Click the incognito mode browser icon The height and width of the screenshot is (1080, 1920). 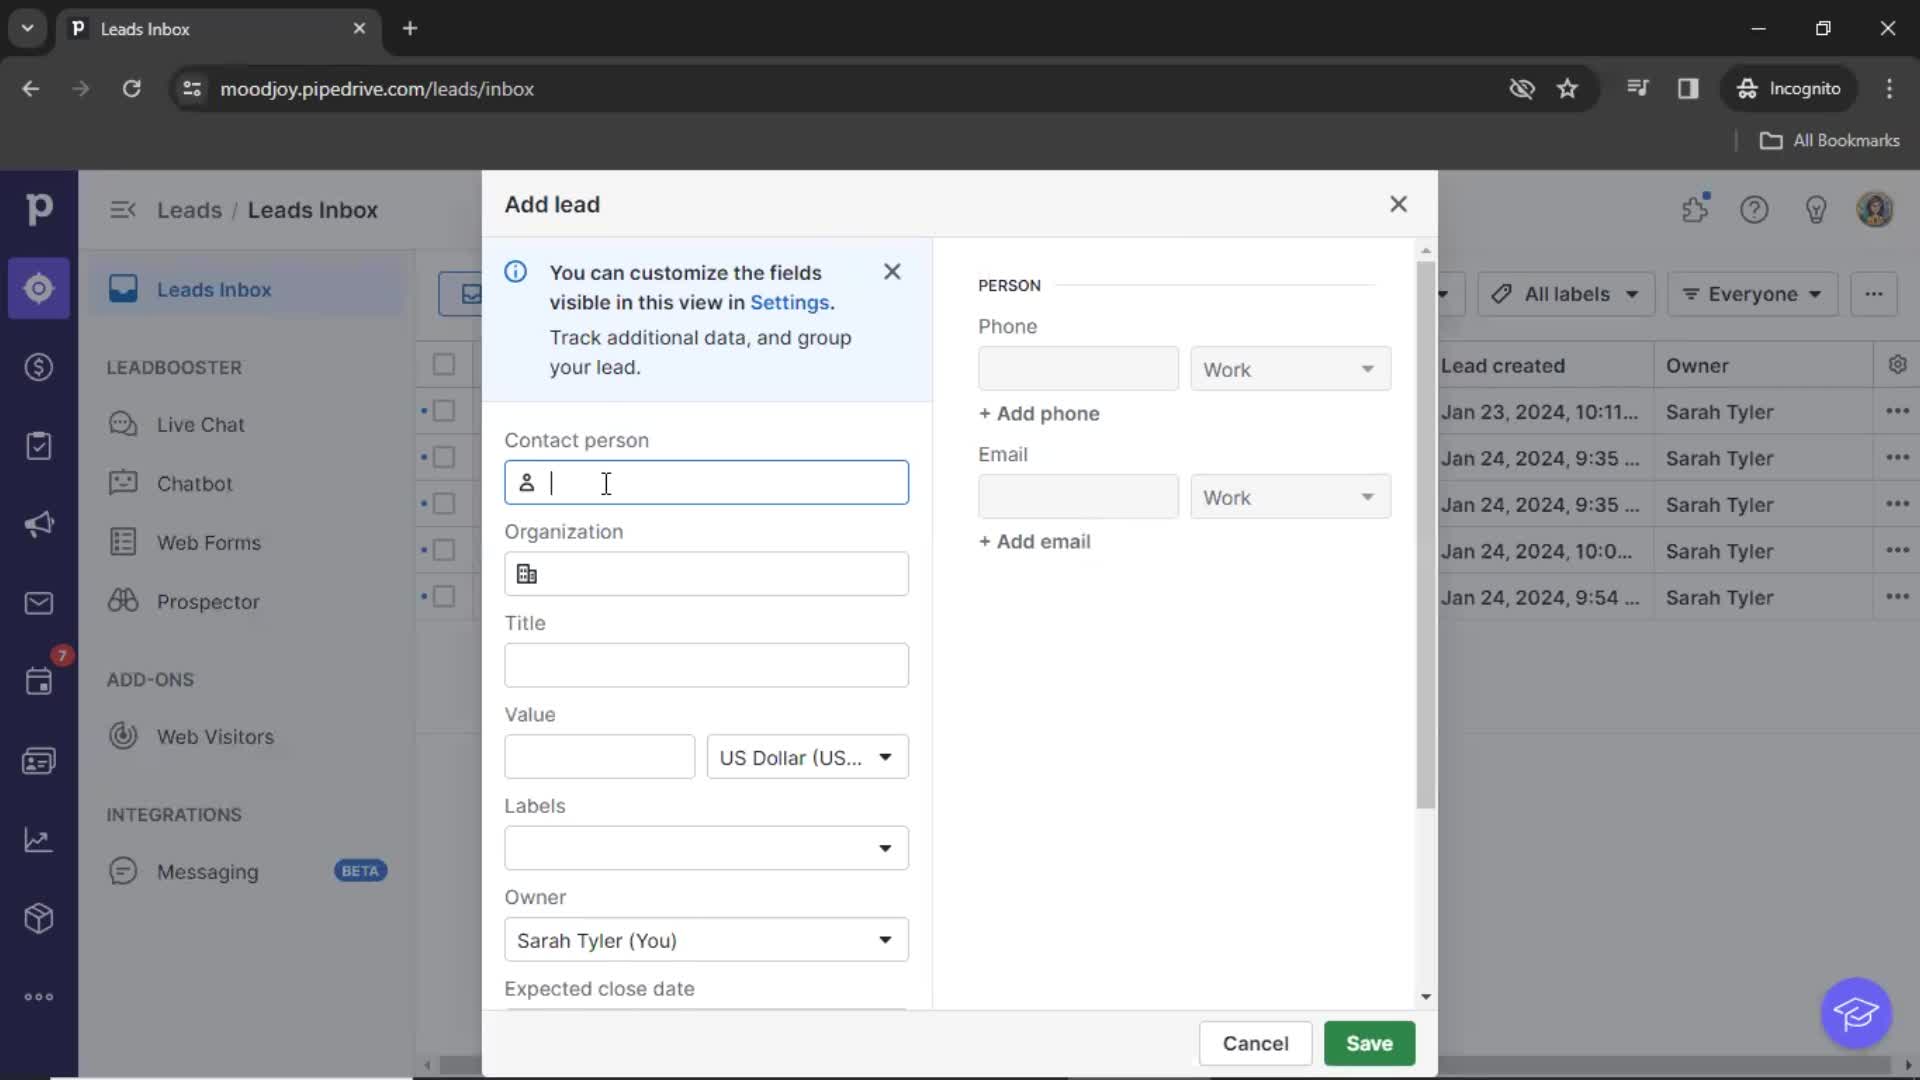pos(1746,88)
